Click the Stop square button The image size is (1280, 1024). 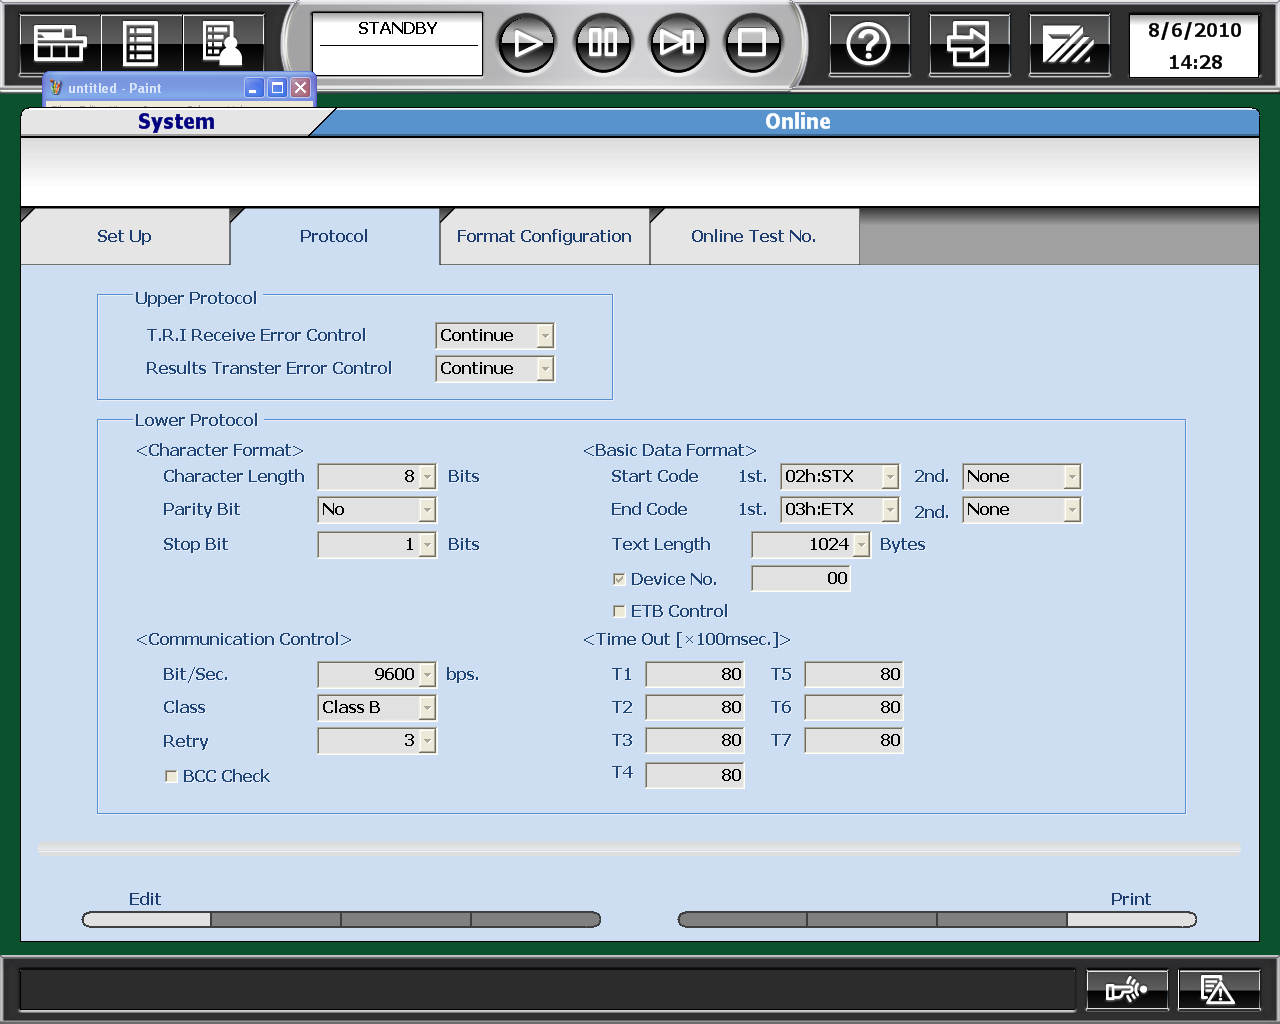752,43
